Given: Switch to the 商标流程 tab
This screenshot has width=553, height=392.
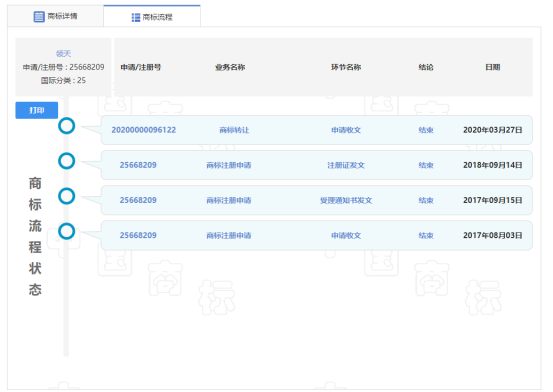Looking at the screenshot, I should point(152,17).
